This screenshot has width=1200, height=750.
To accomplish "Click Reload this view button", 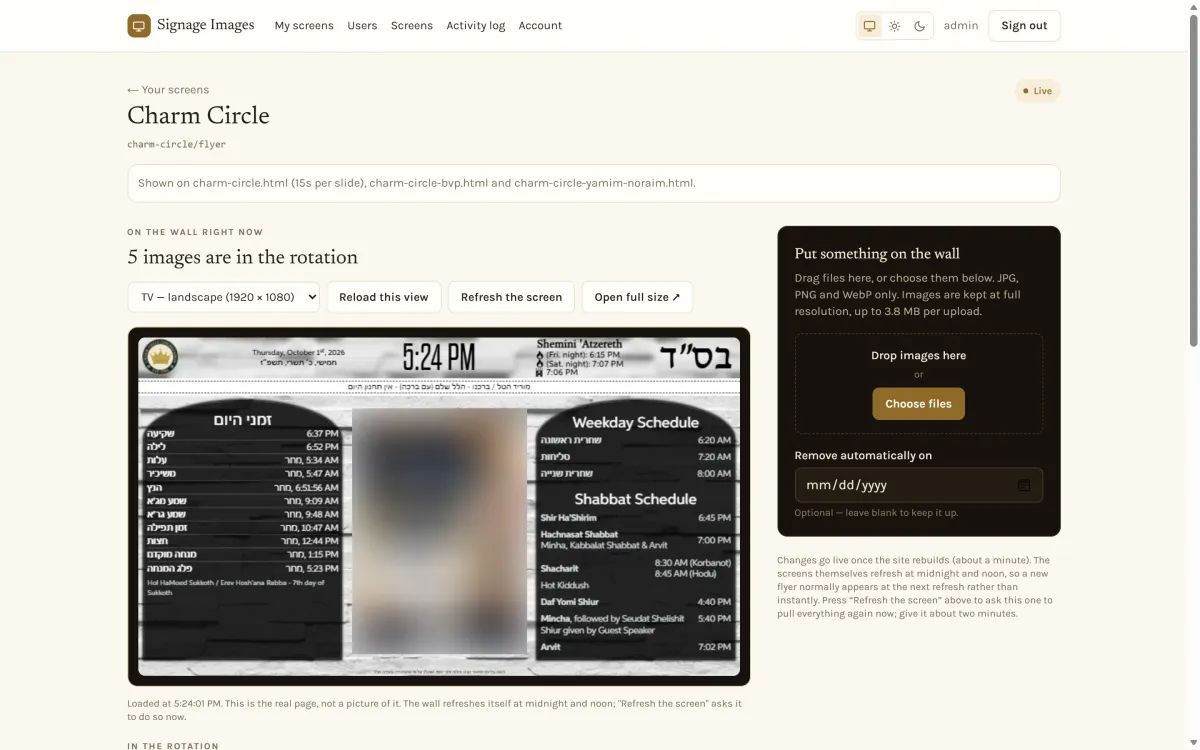I will [384, 297].
